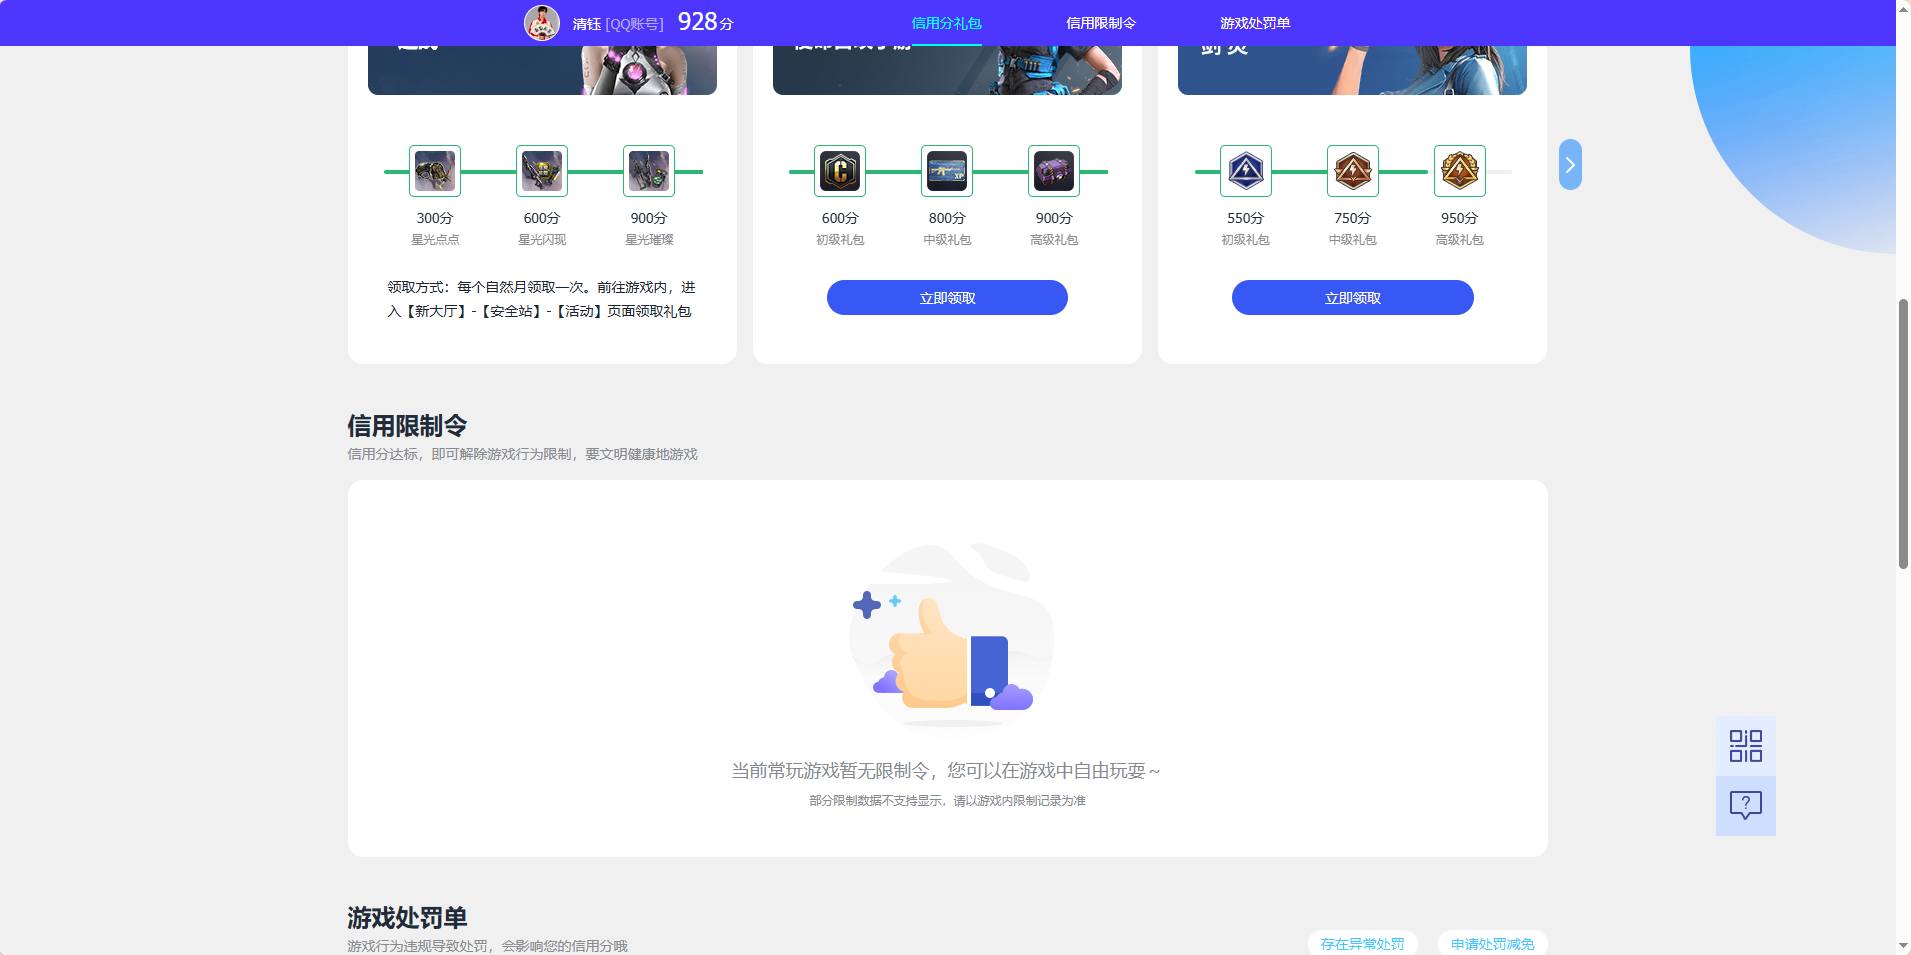The image size is (1911, 955).
Task: Click 当前常玩游戏暂无限制令 message
Action: [946, 771]
